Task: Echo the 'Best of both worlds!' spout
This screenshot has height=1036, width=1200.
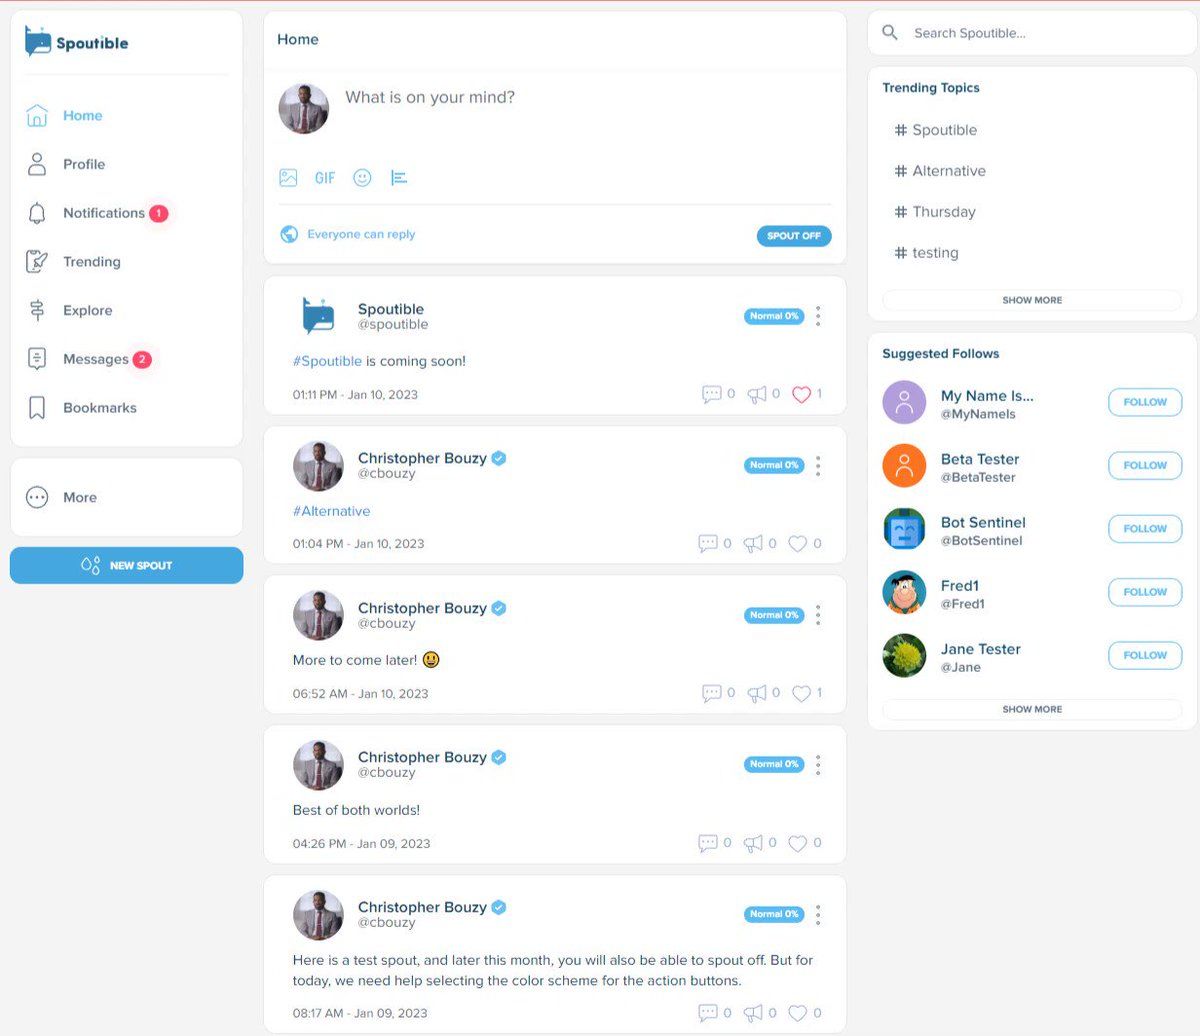Action: [754, 843]
